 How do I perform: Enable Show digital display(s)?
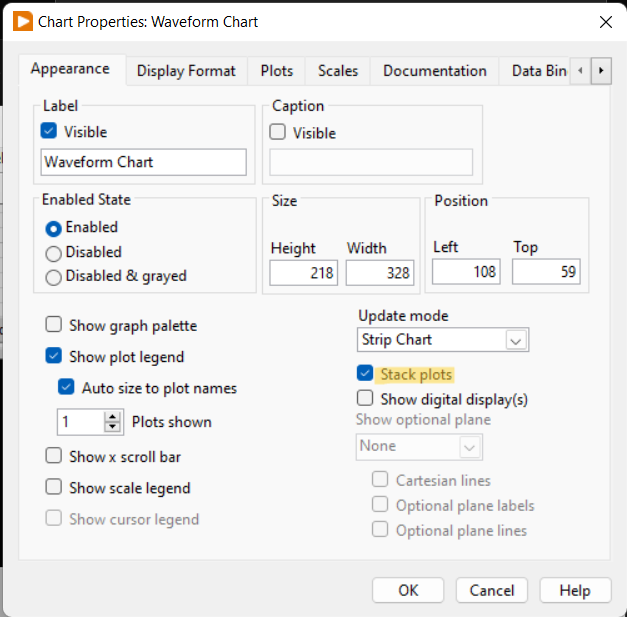pyautogui.click(x=365, y=398)
